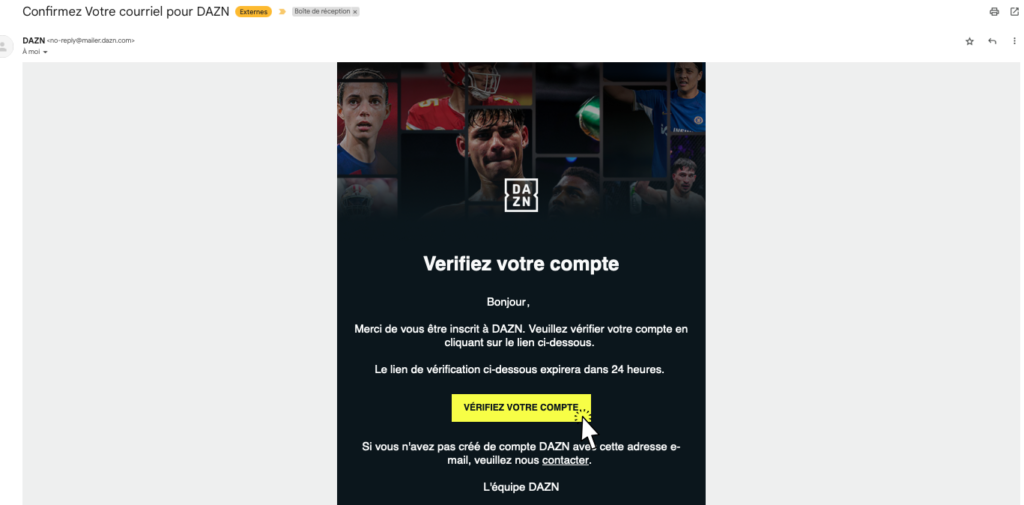Image resolution: width=1024 pixels, height=505 pixels.
Task: Open the three-dot more options menu
Action: pos(1014,41)
